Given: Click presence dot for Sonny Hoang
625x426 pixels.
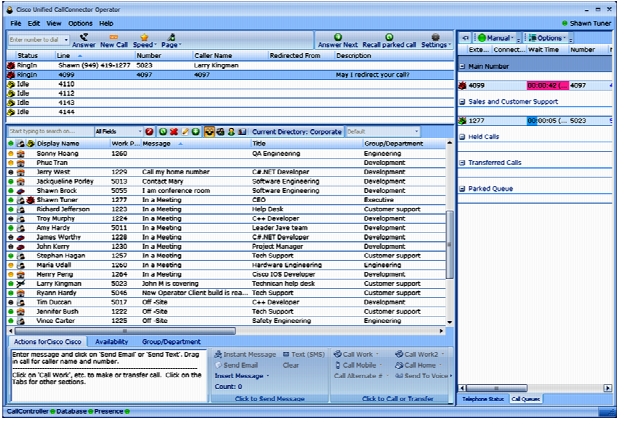Looking at the screenshot, I should click(11, 153).
